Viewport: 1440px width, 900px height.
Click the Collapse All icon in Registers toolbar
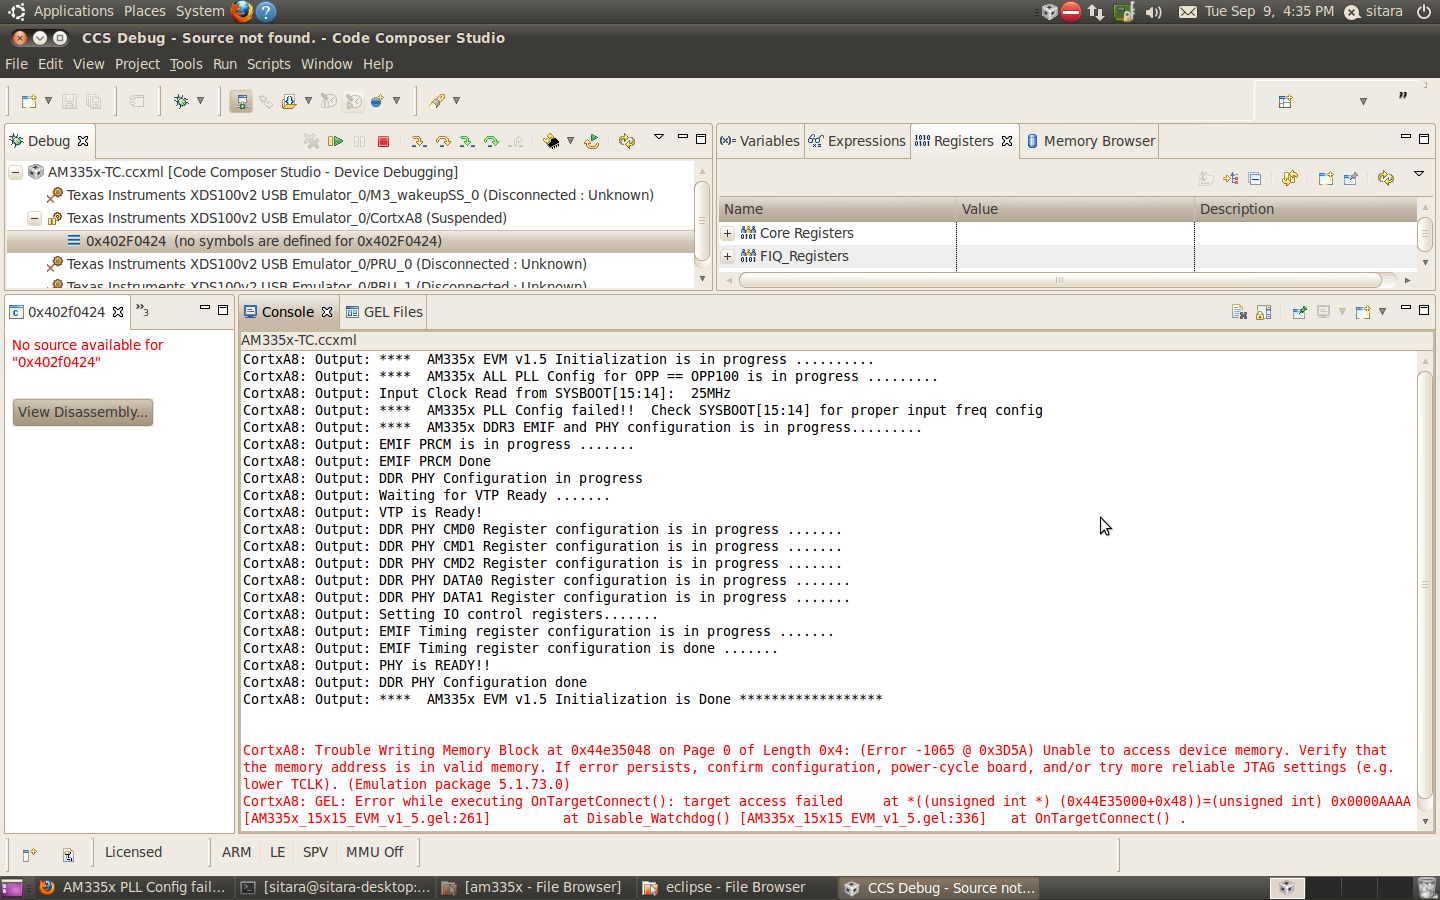[x=1255, y=179]
